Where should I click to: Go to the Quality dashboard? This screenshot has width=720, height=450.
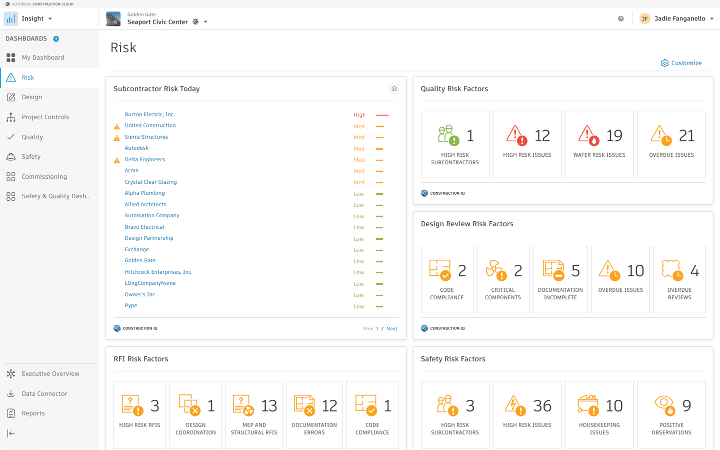click(32, 137)
